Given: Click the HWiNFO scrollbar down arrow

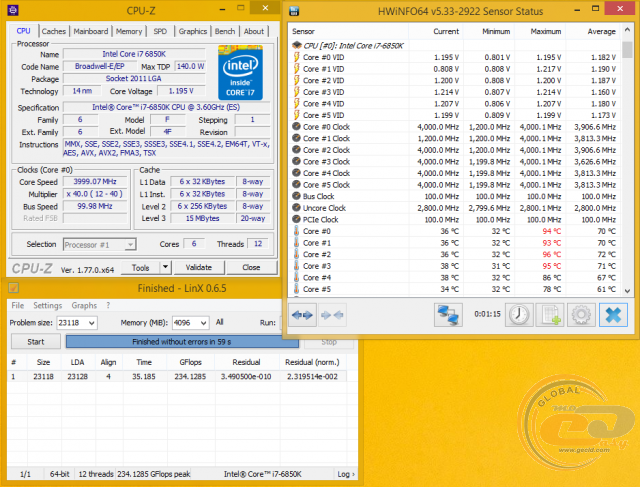Looking at the screenshot, I should [x=627, y=291].
